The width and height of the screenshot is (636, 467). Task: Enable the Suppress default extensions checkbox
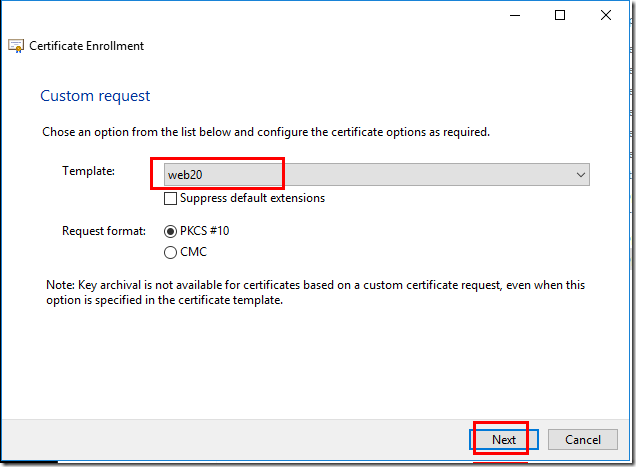coord(171,198)
